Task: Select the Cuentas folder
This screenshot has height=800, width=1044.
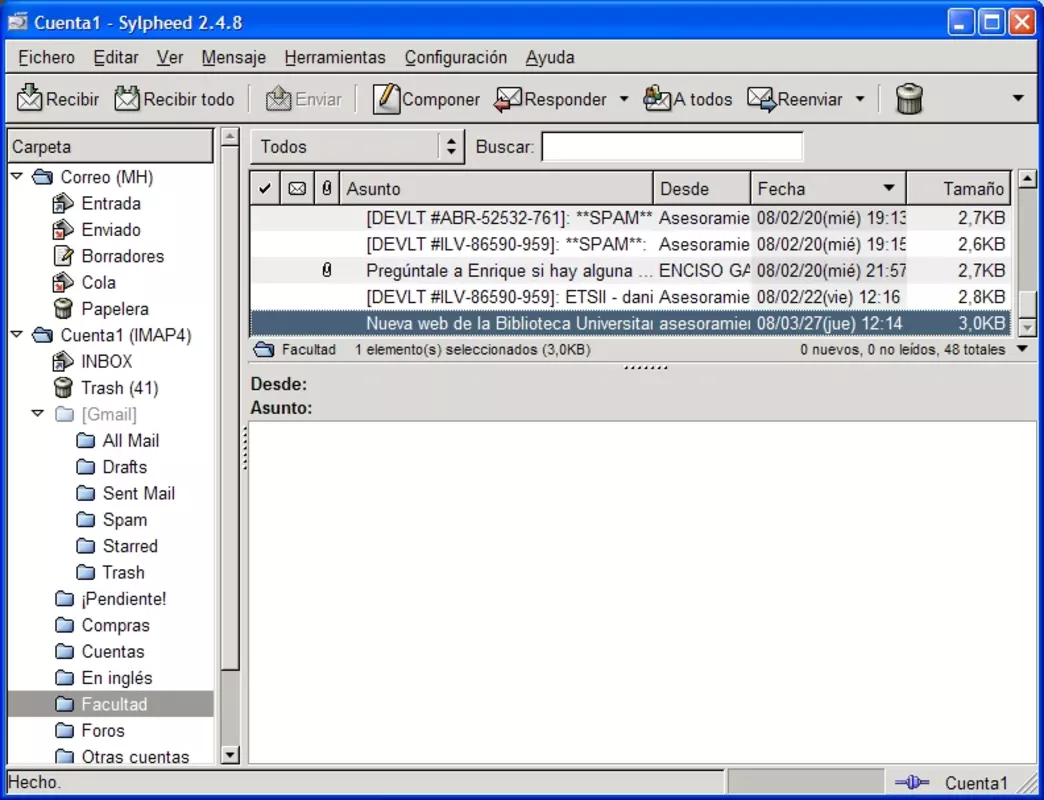Action: pos(100,652)
